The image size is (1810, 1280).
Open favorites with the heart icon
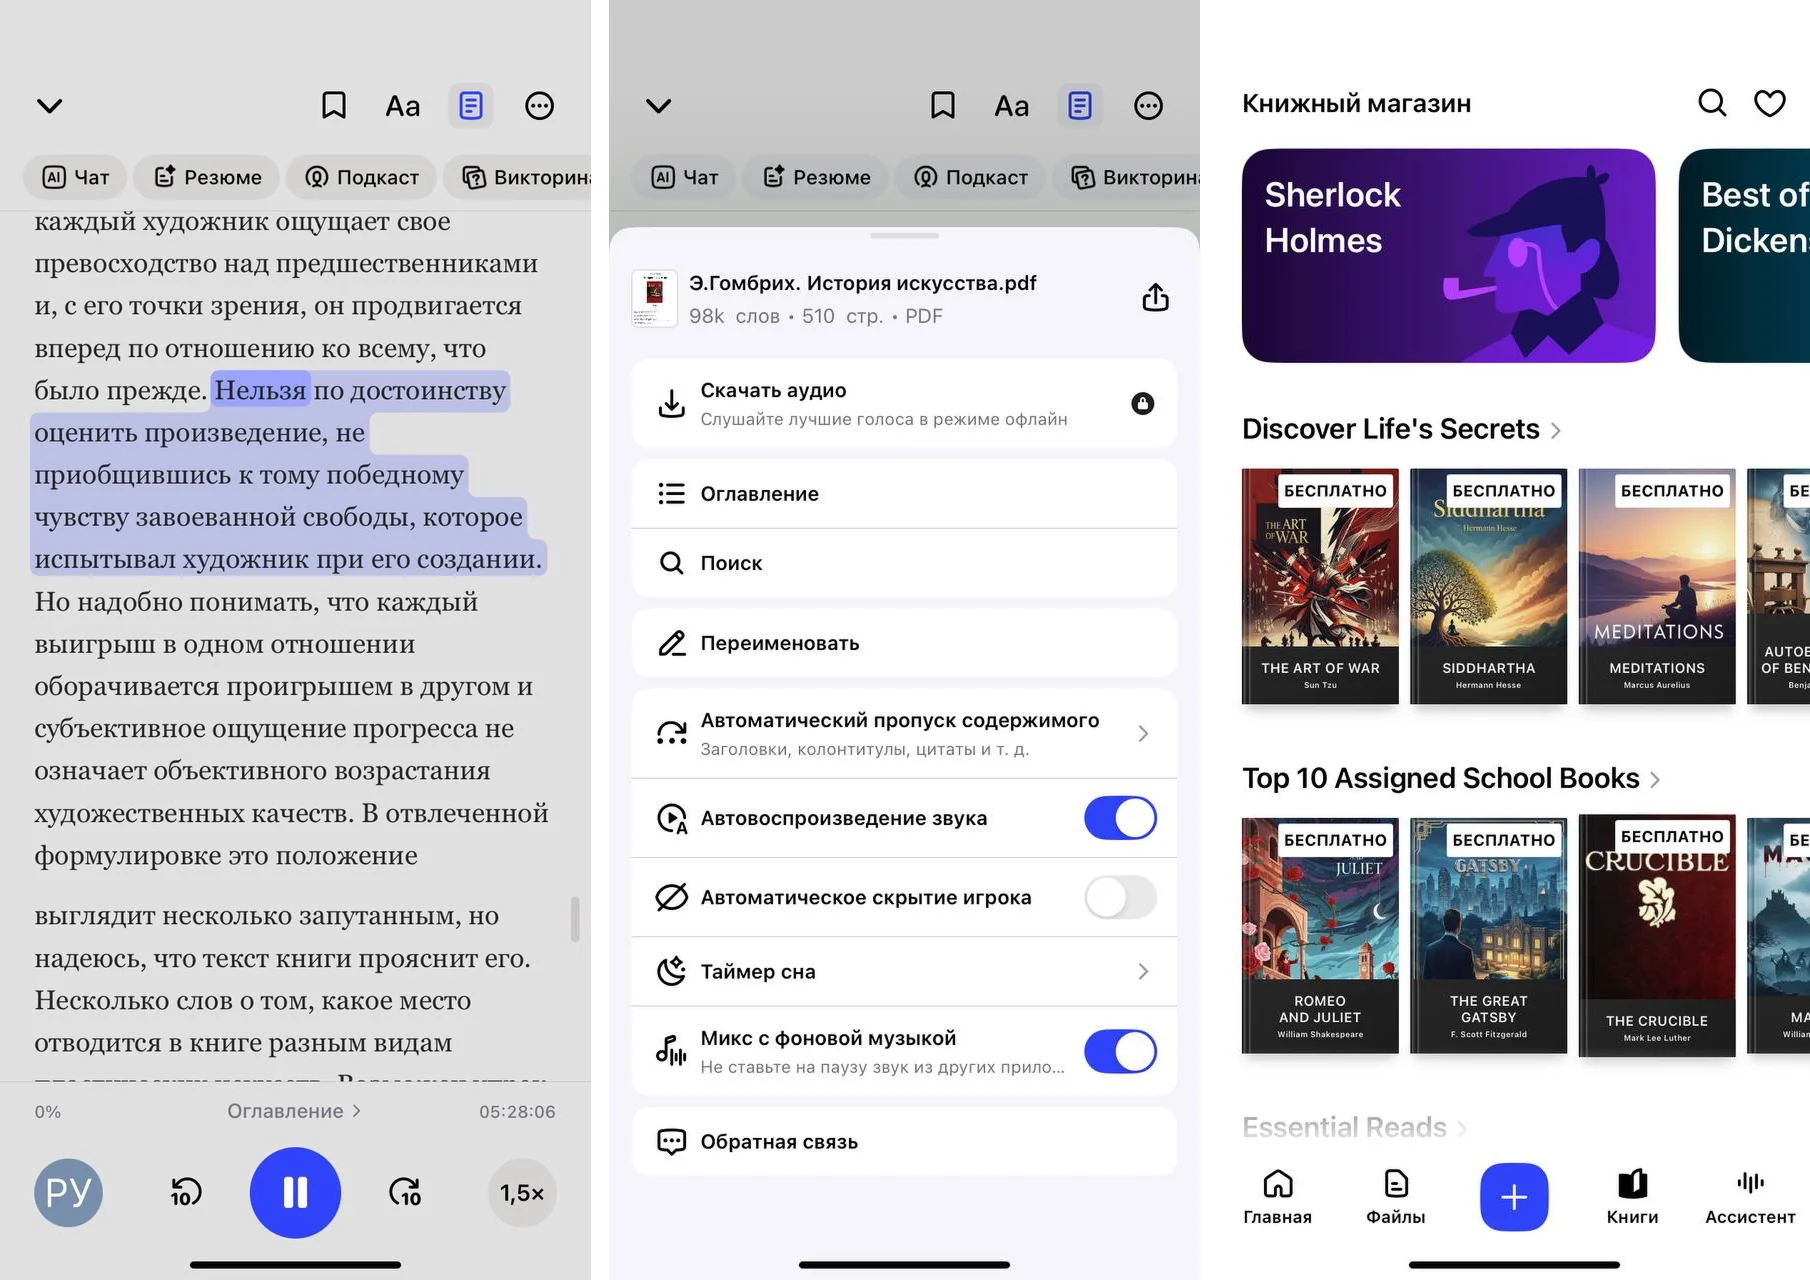[x=1769, y=103]
